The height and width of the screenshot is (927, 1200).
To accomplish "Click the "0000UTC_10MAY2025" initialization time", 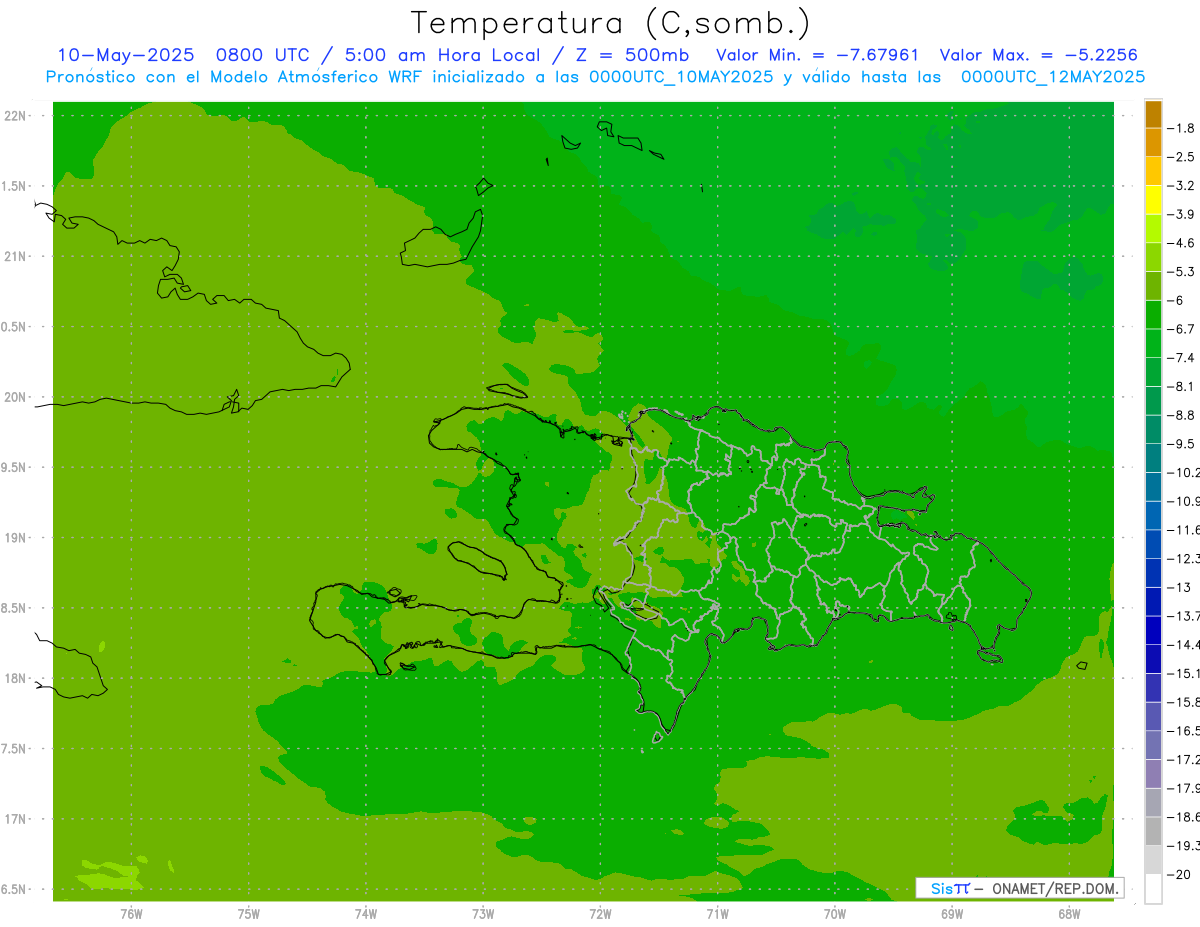I will [681, 76].
